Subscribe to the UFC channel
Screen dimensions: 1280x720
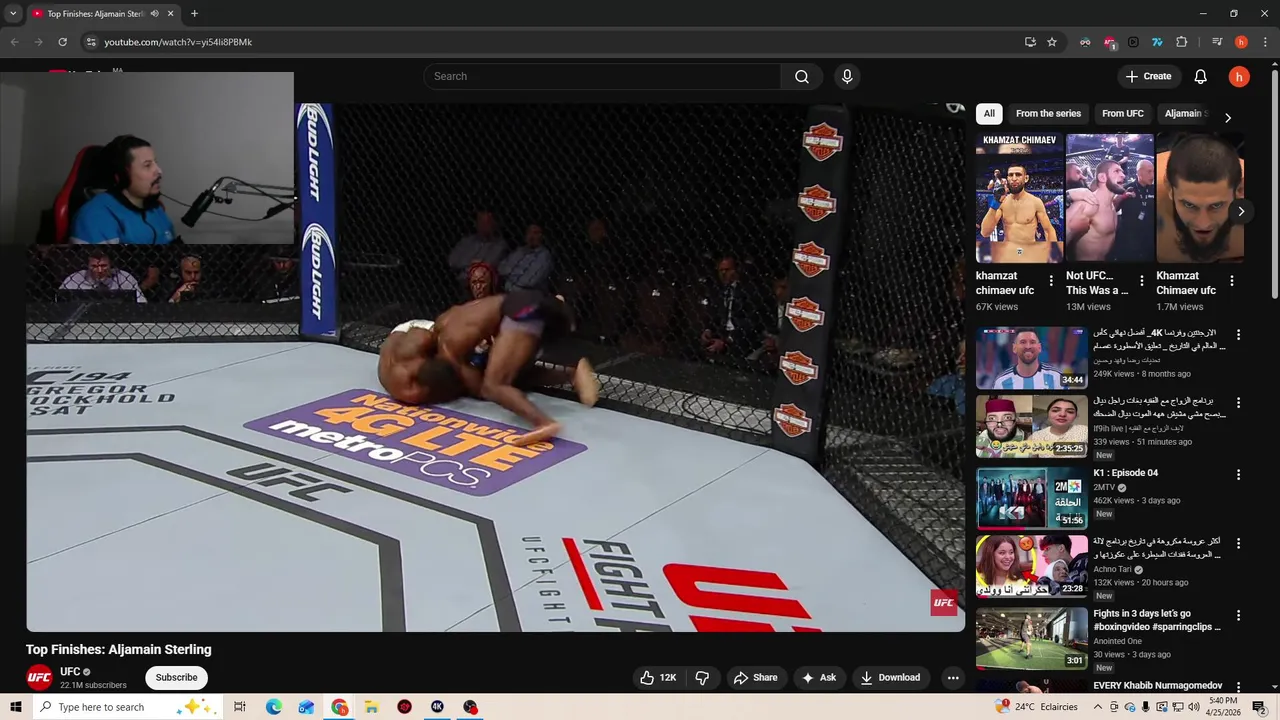[x=176, y=678]
